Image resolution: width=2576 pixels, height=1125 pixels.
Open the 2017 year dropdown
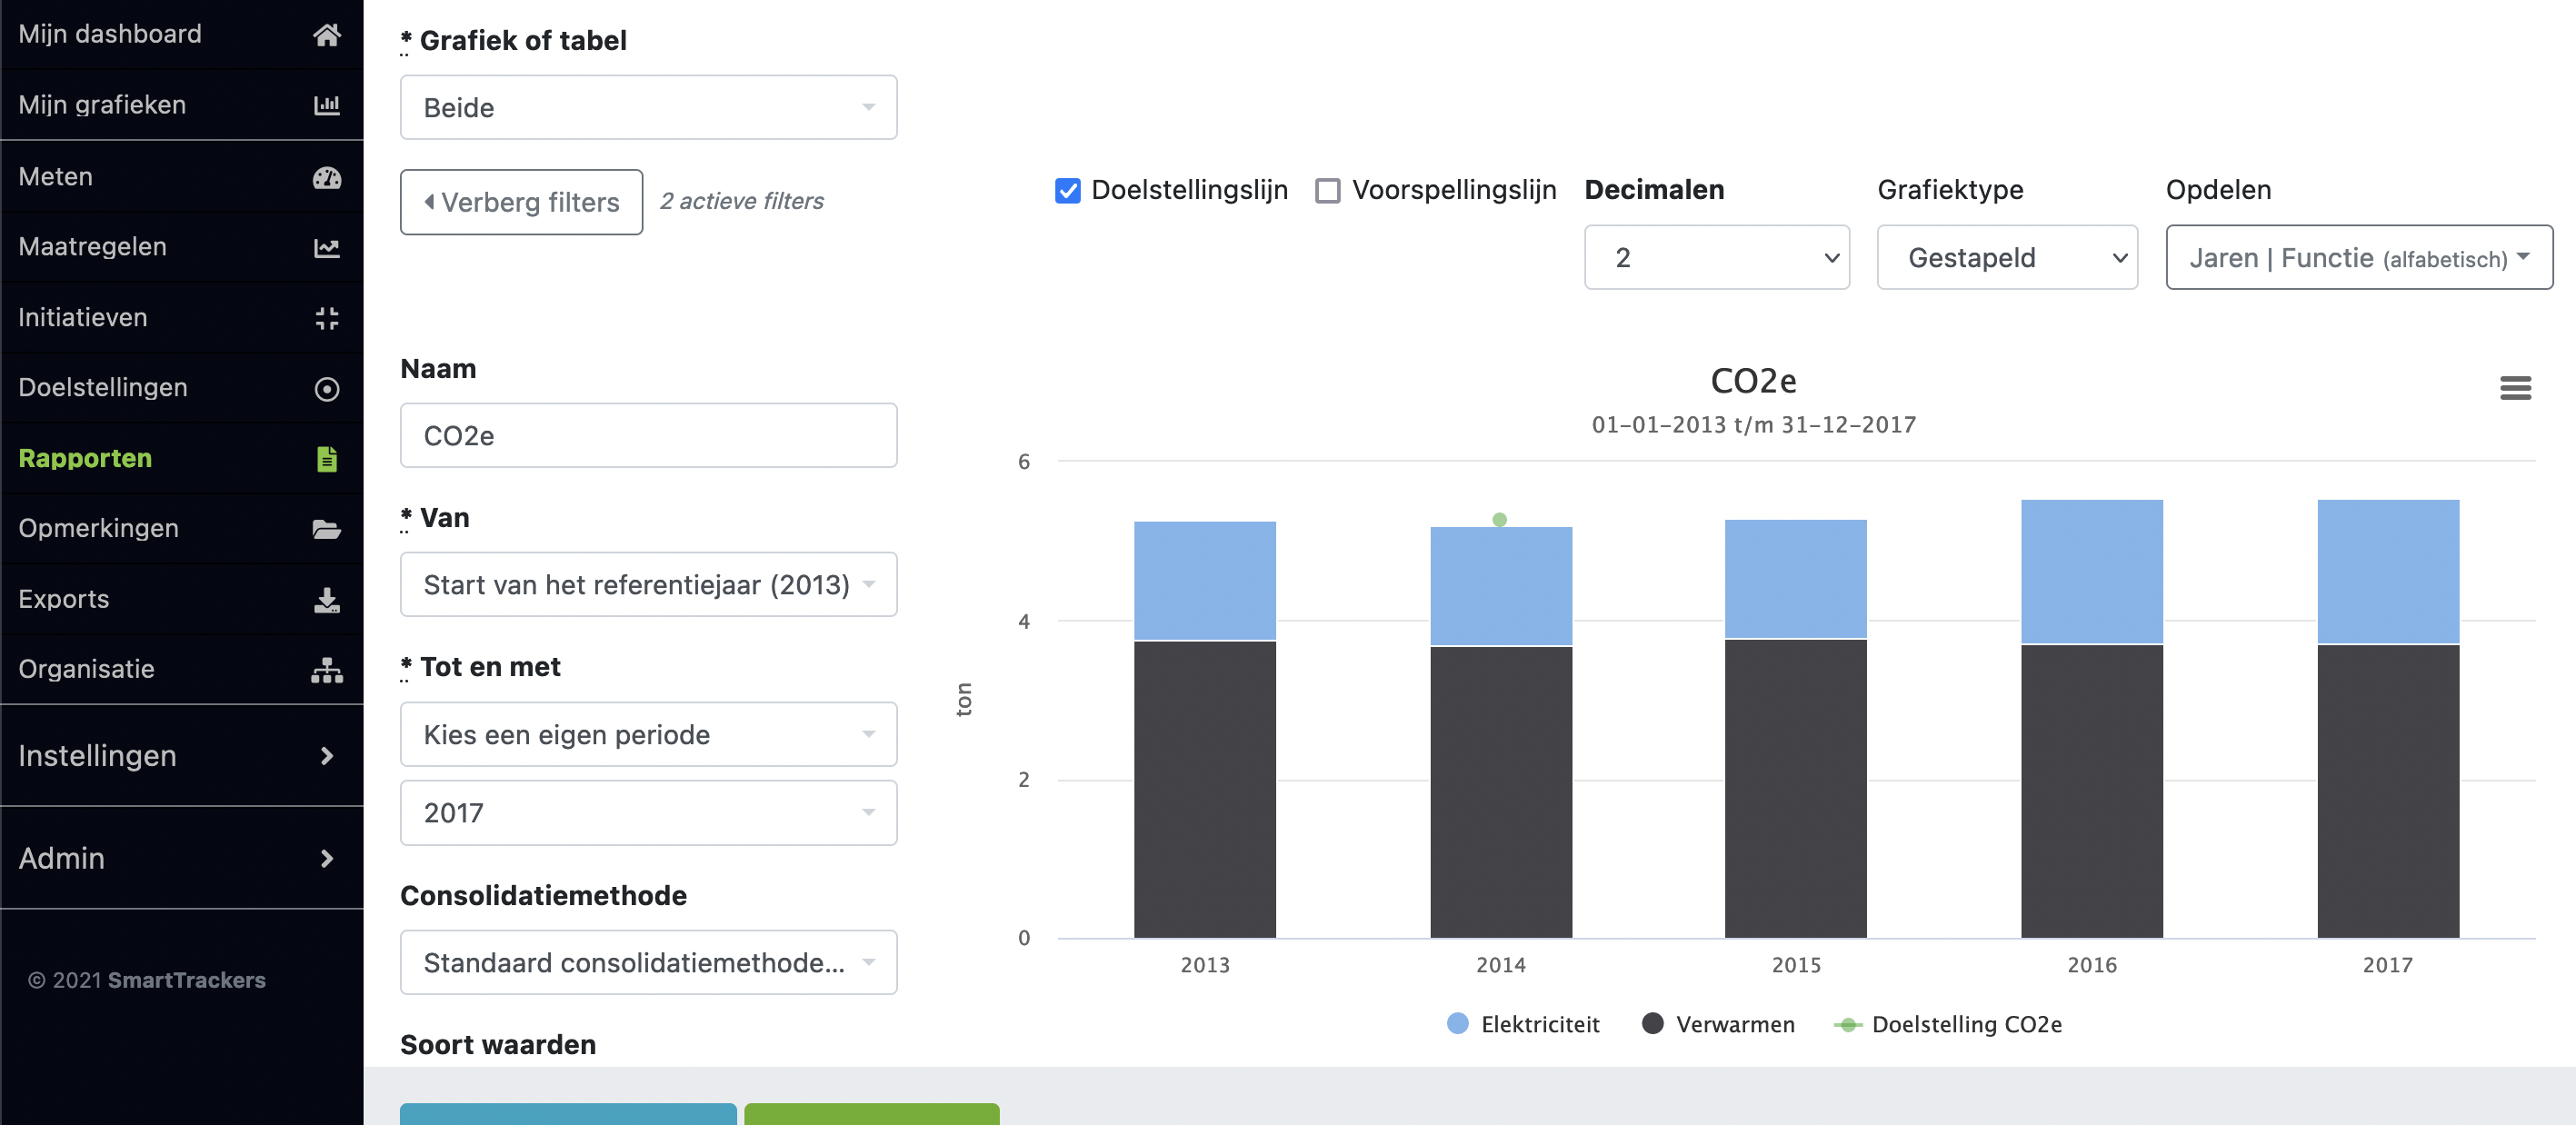click(648, 813)
